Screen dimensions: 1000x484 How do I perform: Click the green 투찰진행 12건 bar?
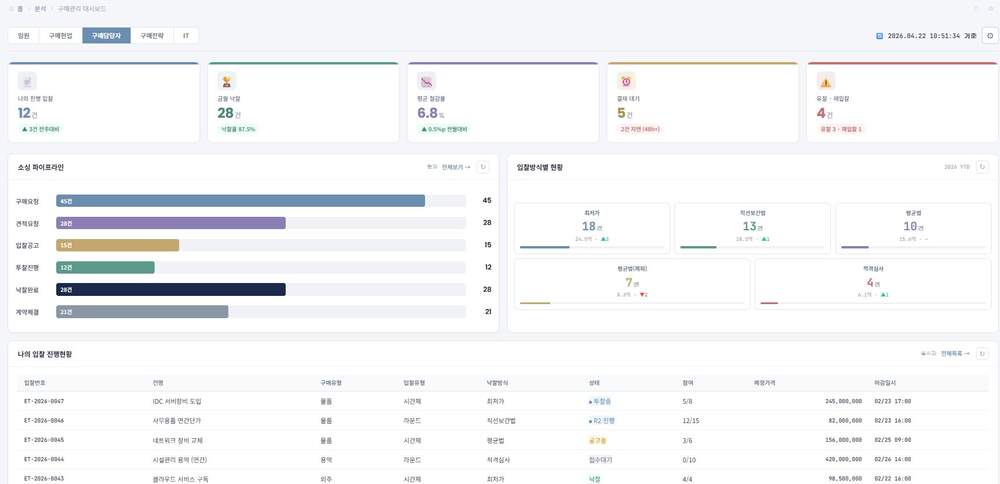click(105, 267)
